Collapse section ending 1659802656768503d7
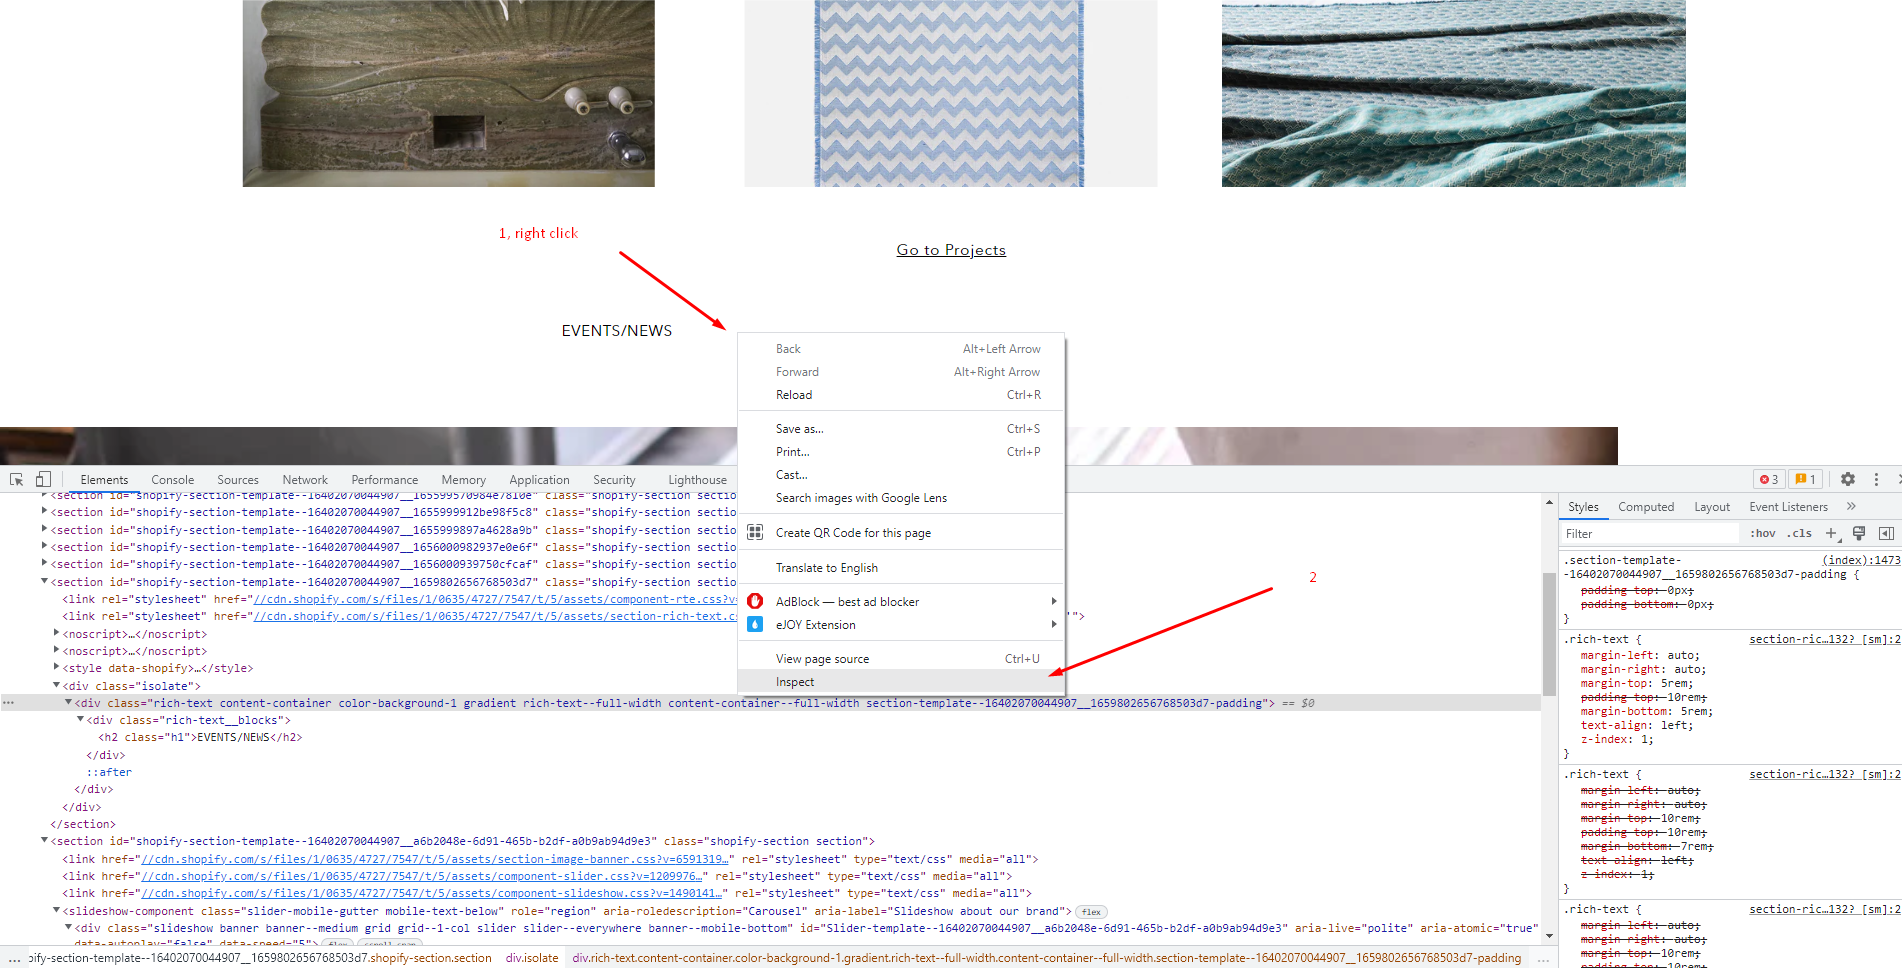1902x968 pixels. [44, 582]
